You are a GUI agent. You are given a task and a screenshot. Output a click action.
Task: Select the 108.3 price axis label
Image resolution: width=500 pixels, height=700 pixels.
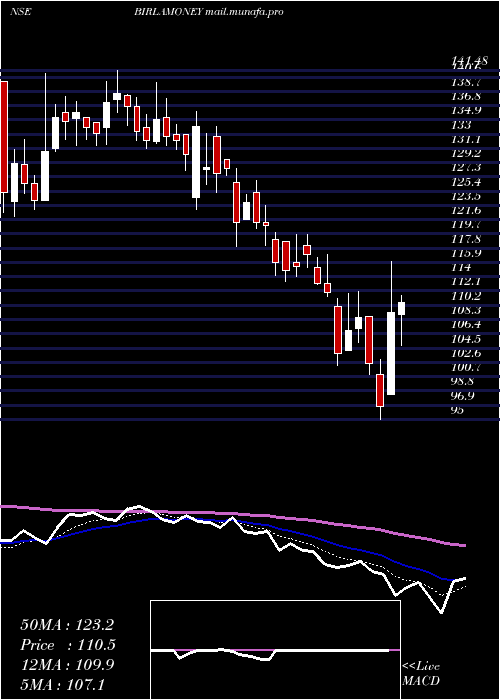466,311
